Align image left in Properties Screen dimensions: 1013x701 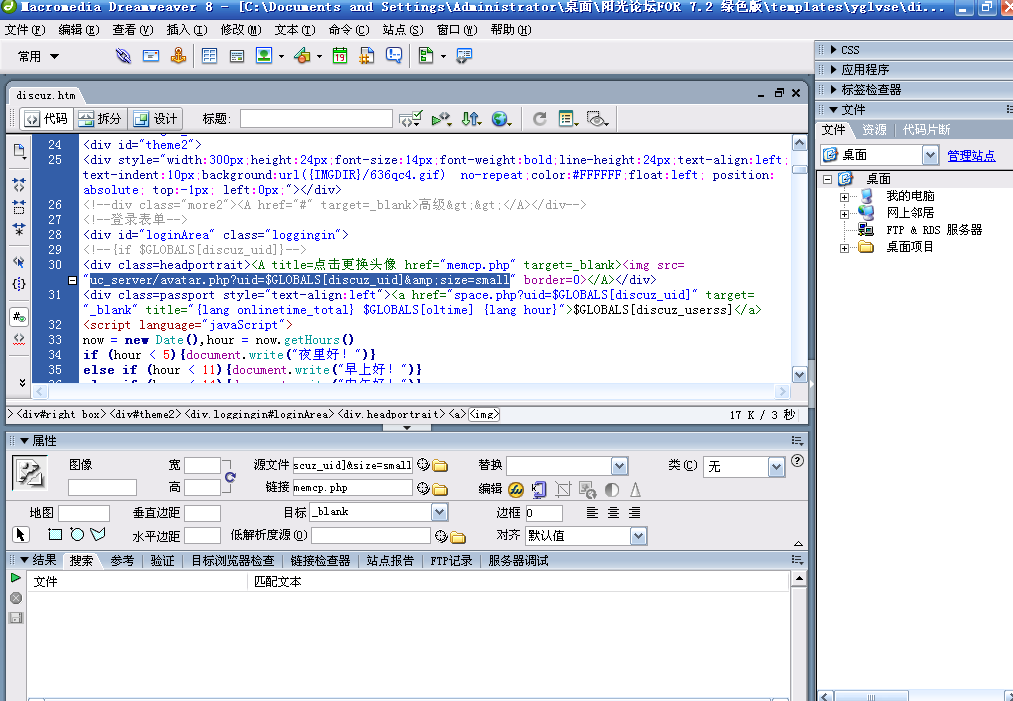(592, 513)
